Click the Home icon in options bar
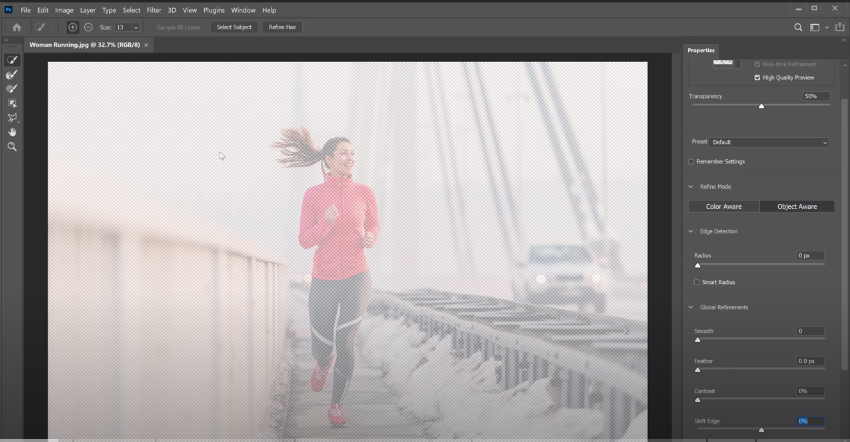This screenshot has width=850, height=442. point(17,27)
